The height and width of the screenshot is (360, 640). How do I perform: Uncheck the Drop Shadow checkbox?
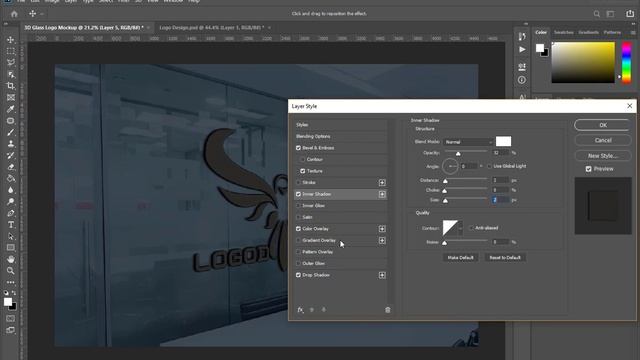[x=298, y=275]
